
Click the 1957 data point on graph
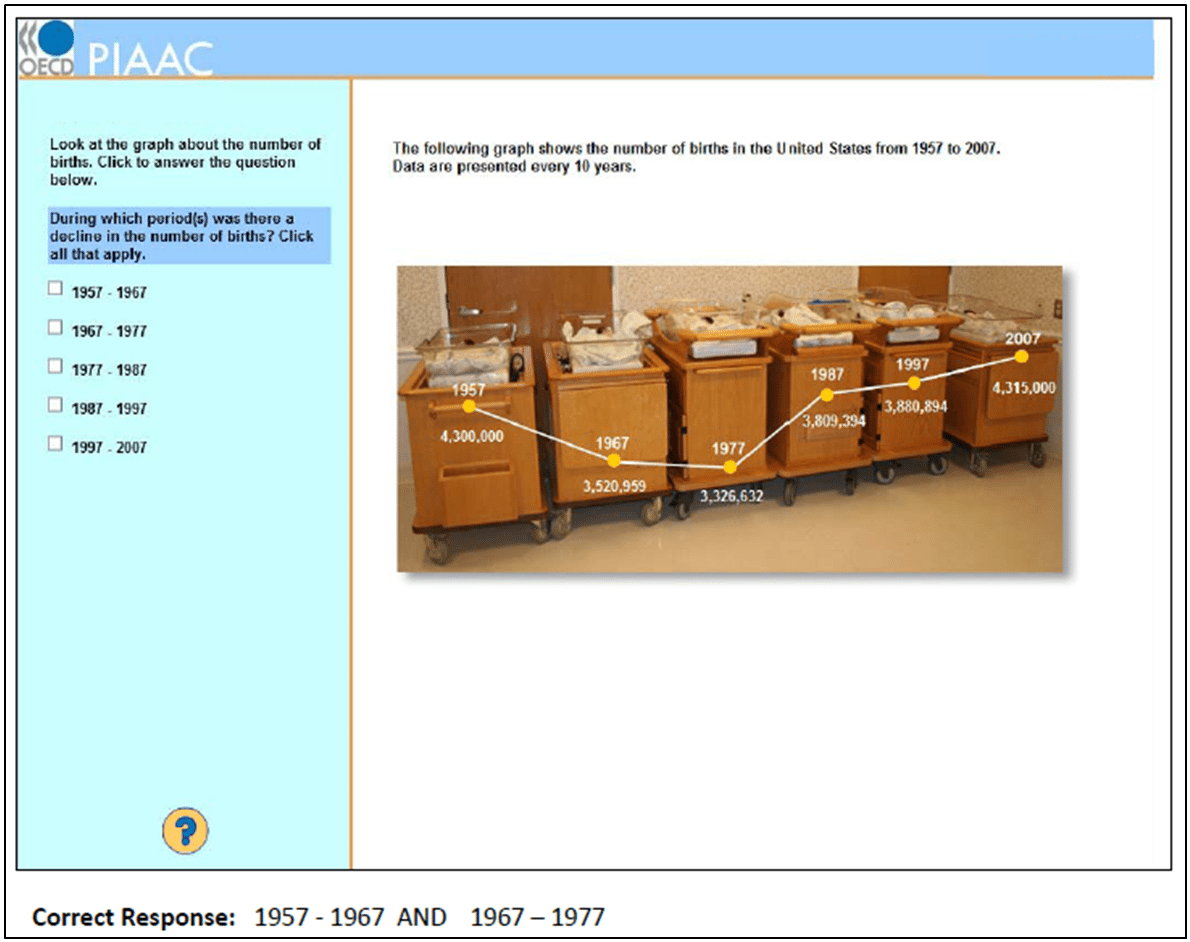pos(469,406)
